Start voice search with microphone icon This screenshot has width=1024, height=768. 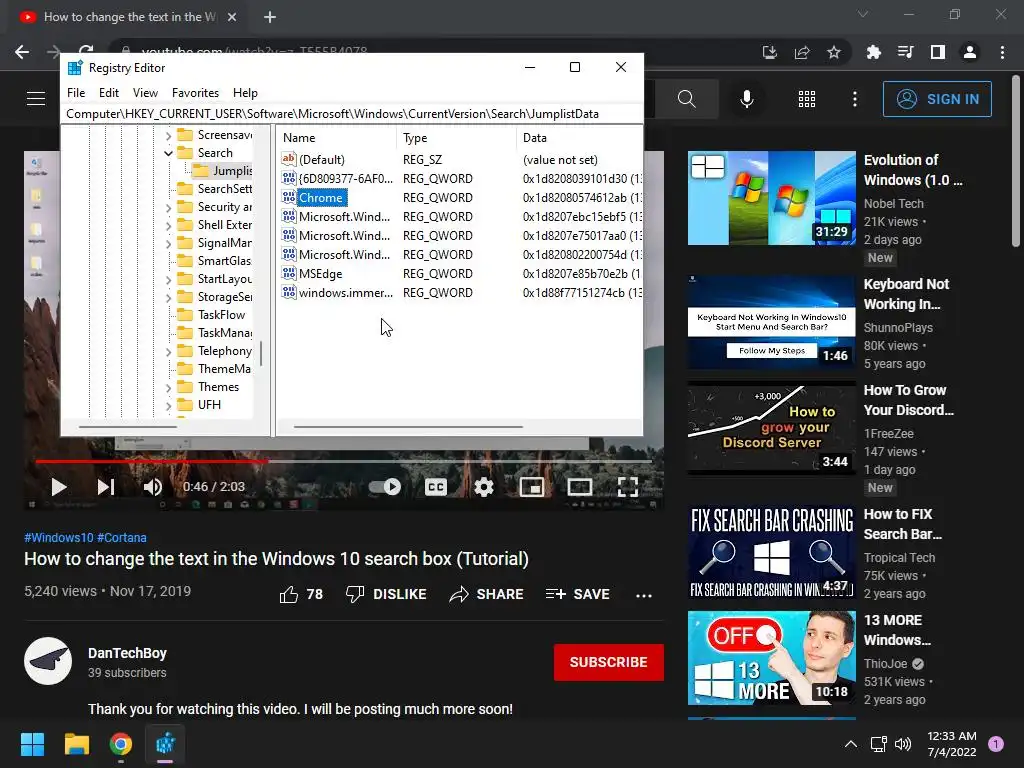tap(747, 99)
